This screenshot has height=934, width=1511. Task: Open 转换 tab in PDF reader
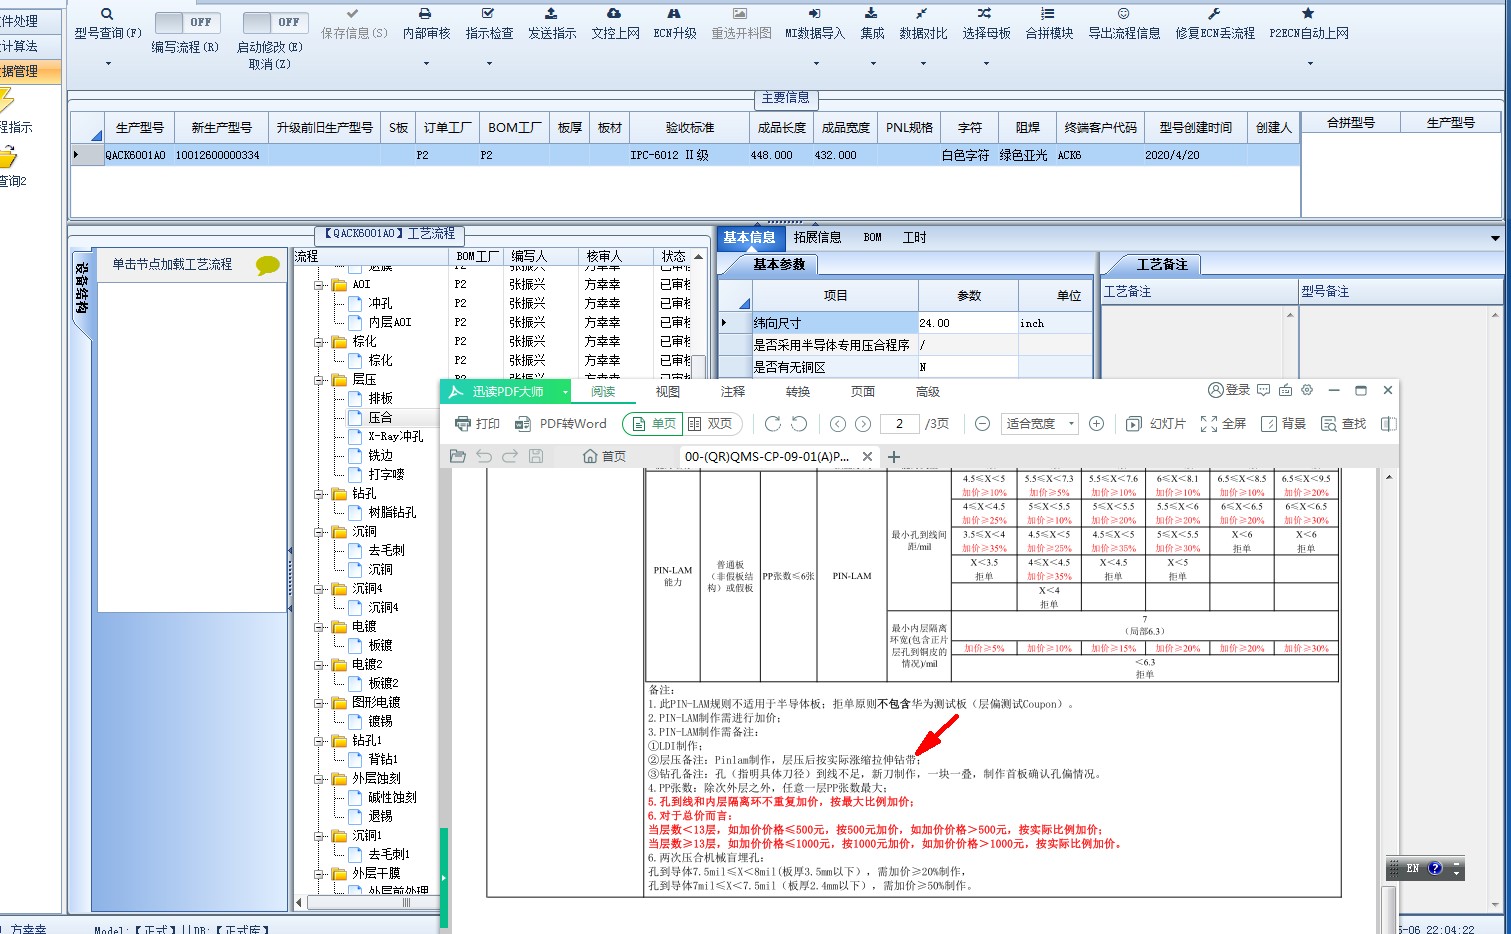click(798, 391)
